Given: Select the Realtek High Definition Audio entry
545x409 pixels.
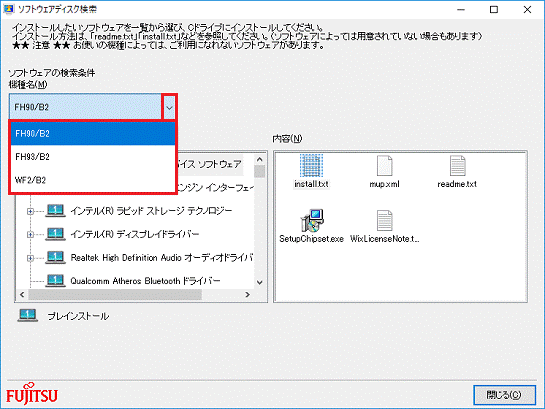Looking at the screenshot, I should 162,257.
